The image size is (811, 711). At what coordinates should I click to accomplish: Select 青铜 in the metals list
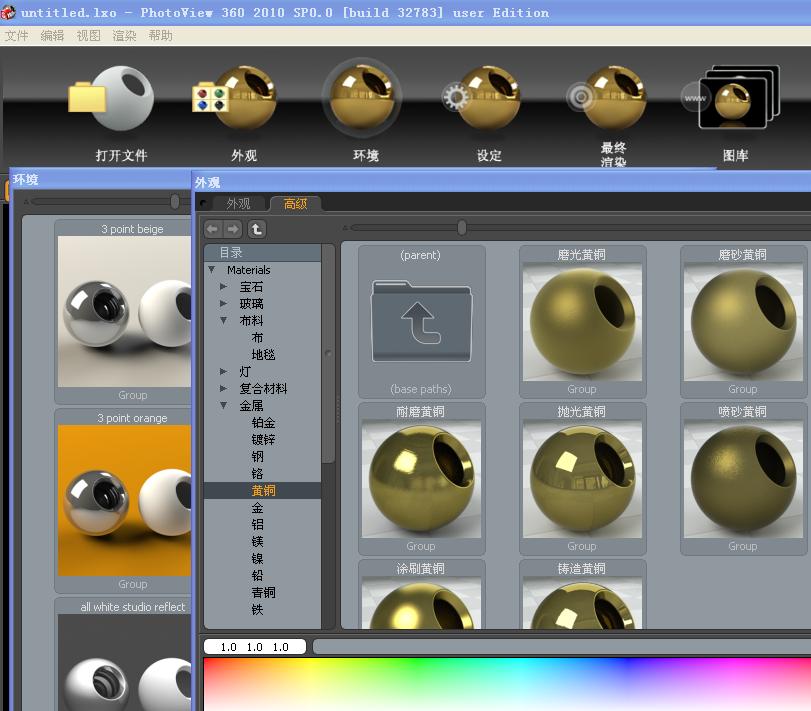pos(263,593)
